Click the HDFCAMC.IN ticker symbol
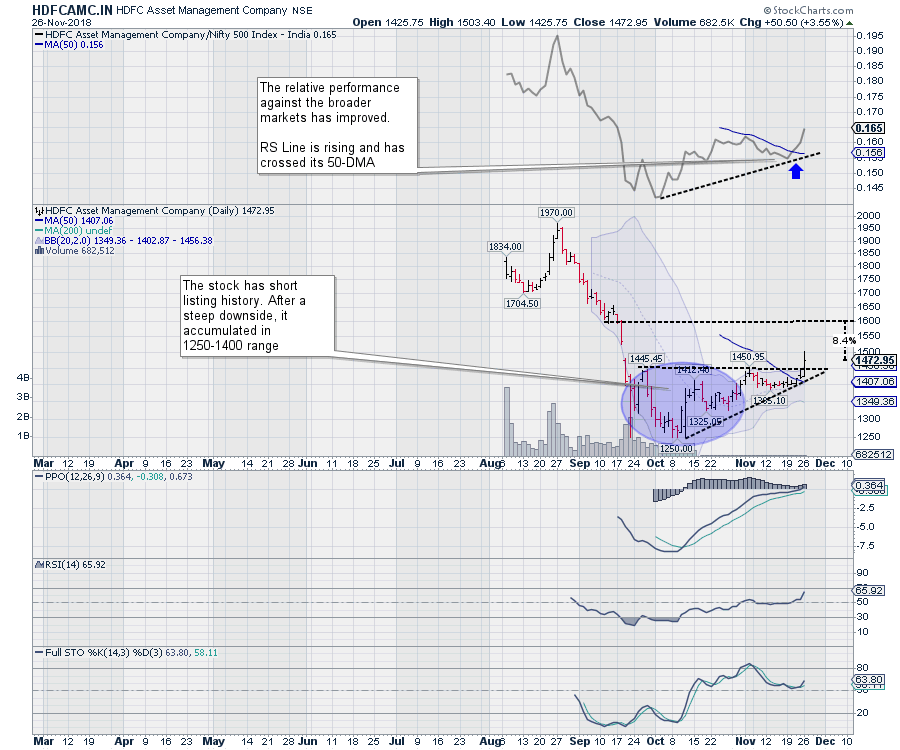 [x=72, y=10]
